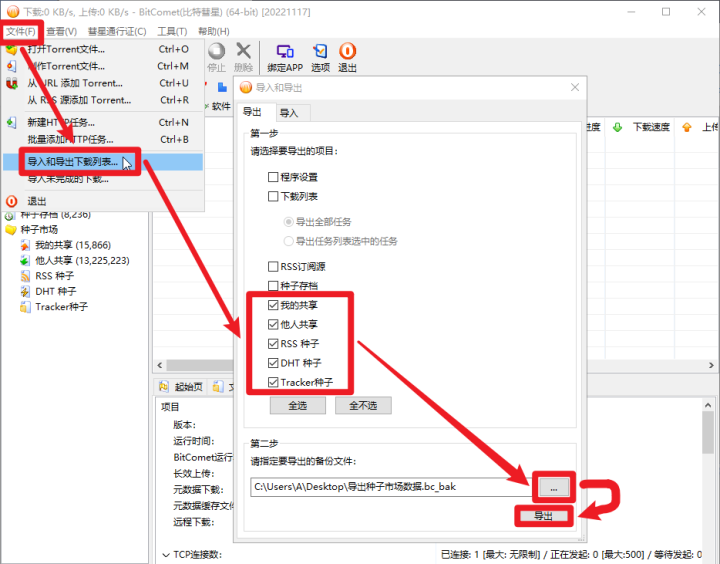Uncheck the Tracker种子 checkbox
The image size is (720, 564).
(273, 383)
